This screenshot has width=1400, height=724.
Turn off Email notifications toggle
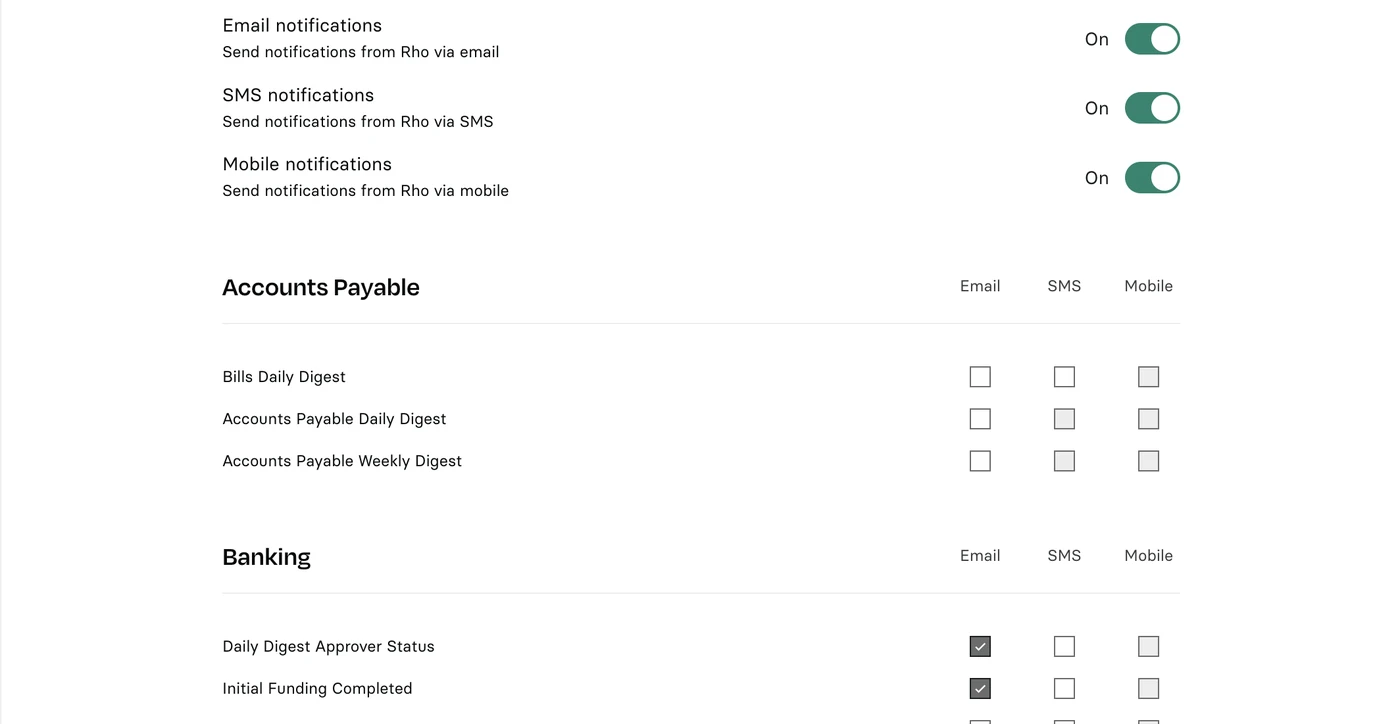coord(1152,39)
